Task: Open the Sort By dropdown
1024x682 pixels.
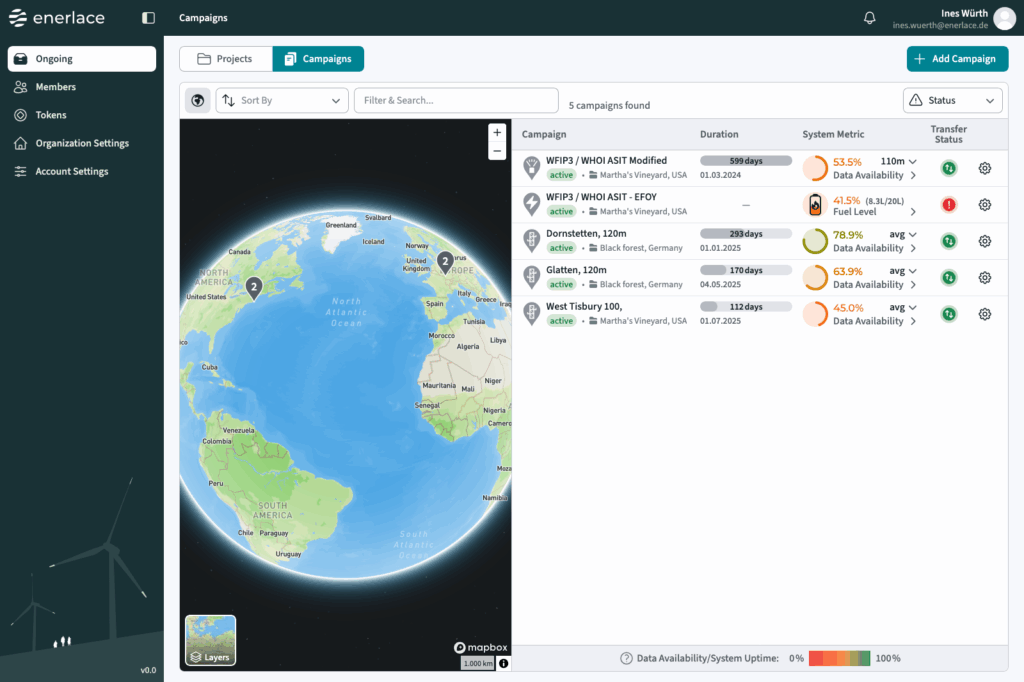Action: [x=282, y=101]
